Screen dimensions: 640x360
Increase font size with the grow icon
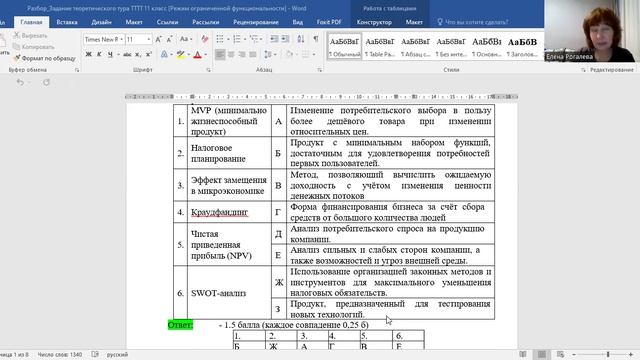pyautogui.click(x=159, y=39)
